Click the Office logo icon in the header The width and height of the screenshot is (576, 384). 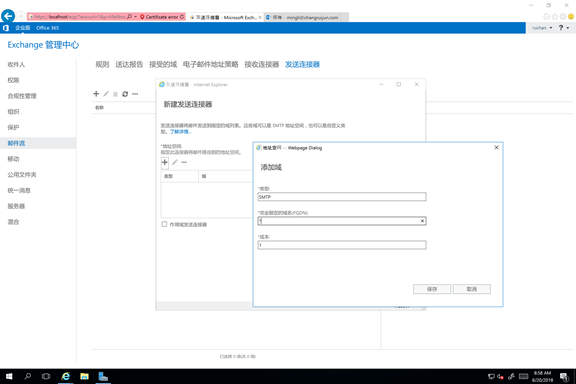pyautogui.click(x=6, y=28)
